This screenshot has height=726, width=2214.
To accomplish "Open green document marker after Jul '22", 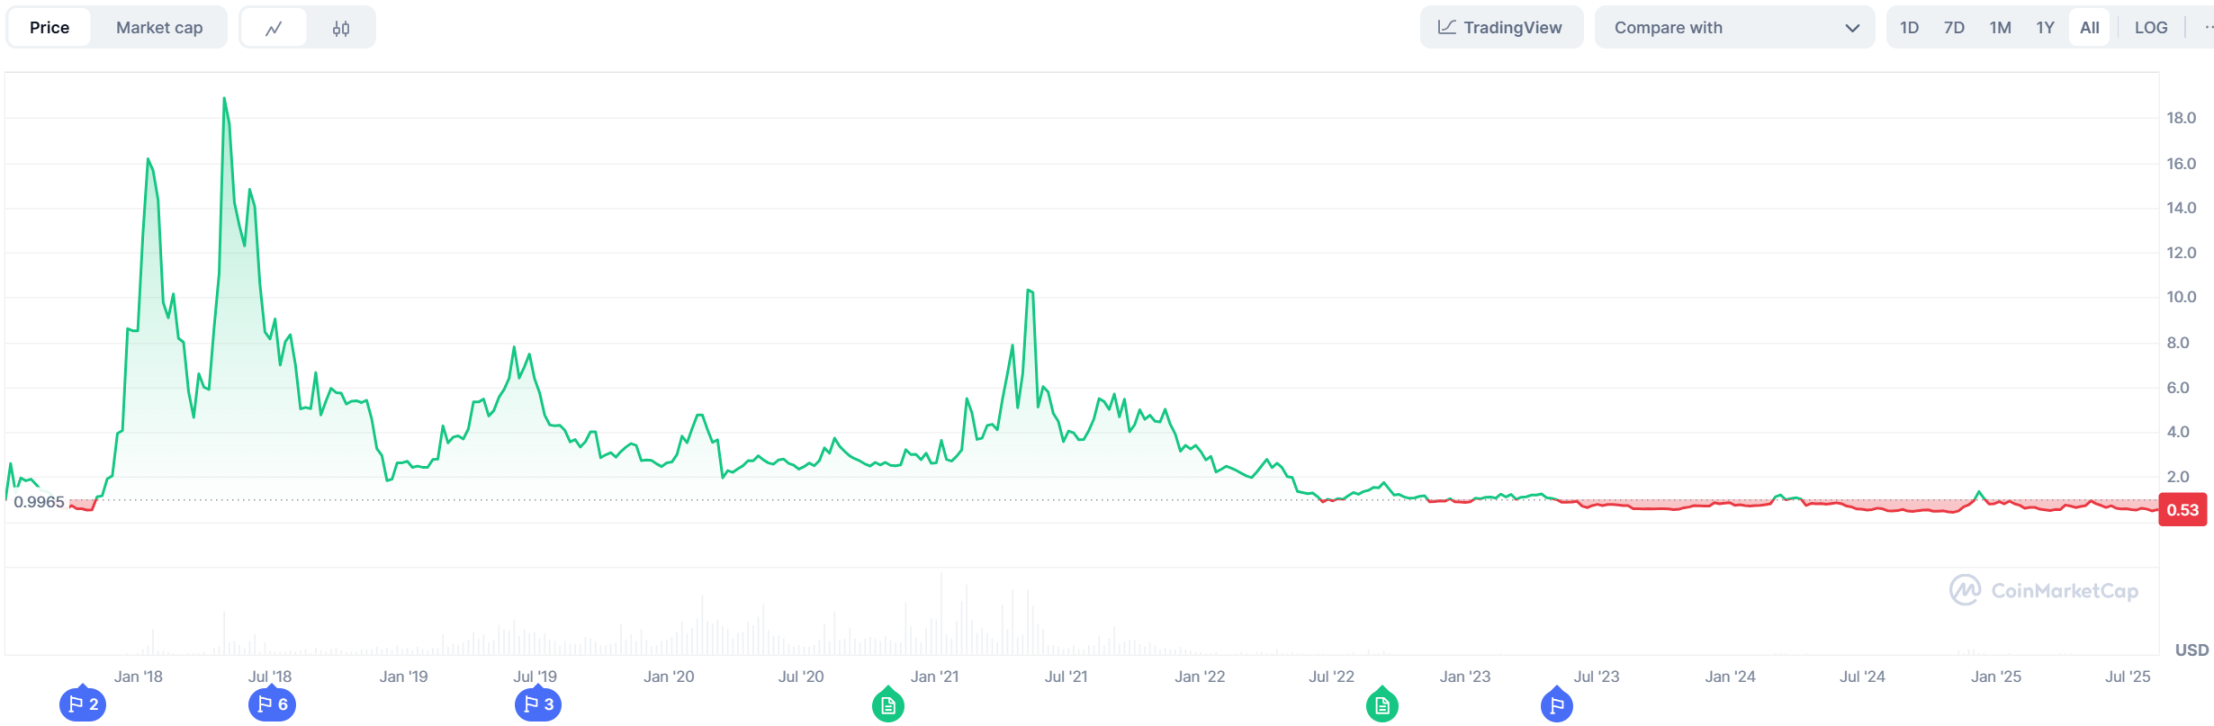I will 1382,706.
